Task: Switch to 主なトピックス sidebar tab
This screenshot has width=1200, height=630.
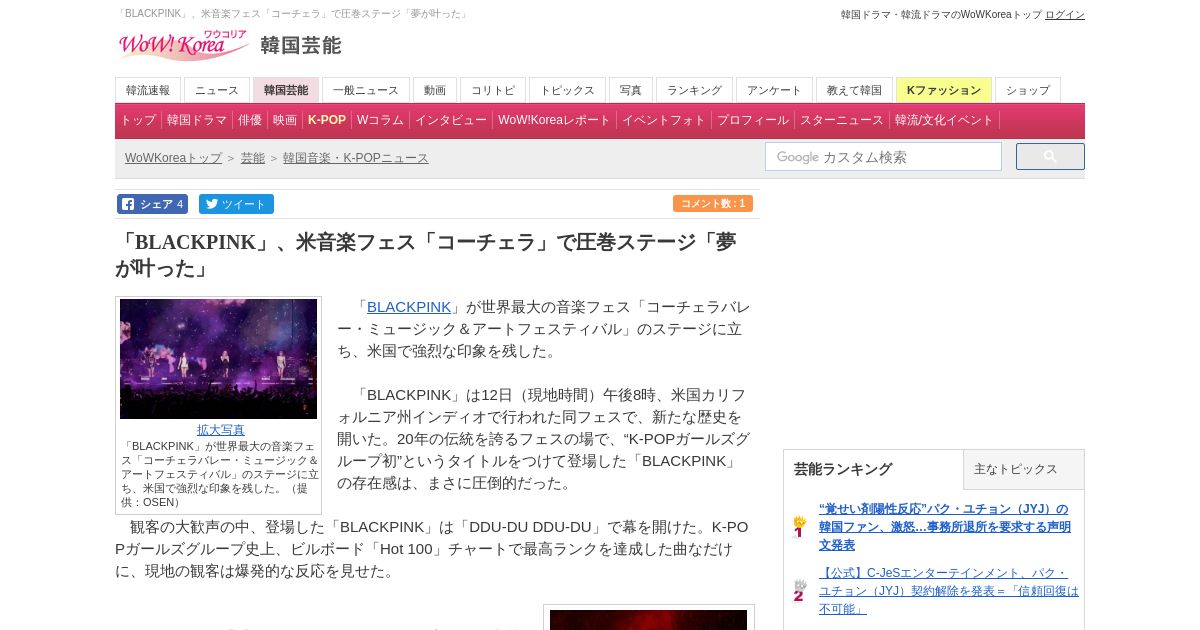Action: tap(1024, 469)
